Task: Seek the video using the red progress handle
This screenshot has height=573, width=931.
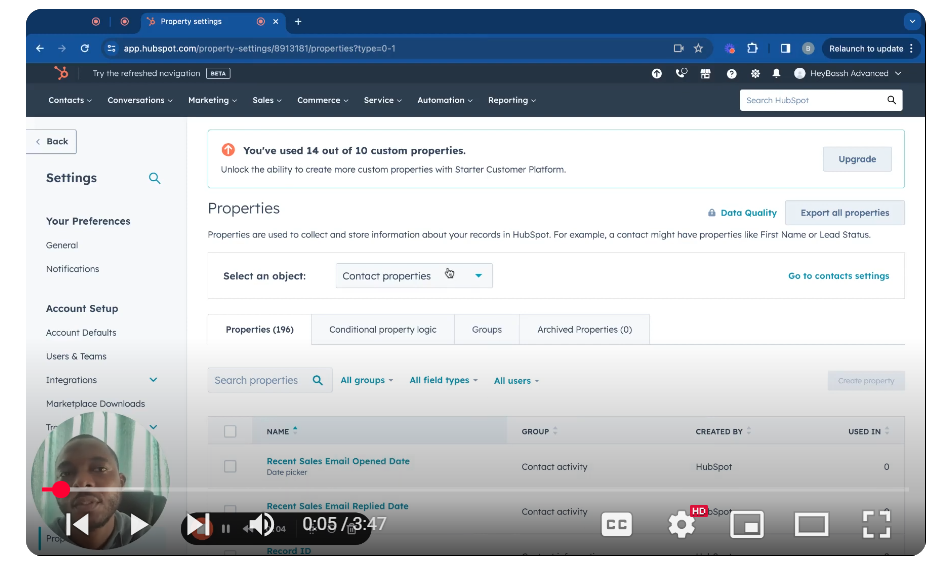Action: [60, 490]
